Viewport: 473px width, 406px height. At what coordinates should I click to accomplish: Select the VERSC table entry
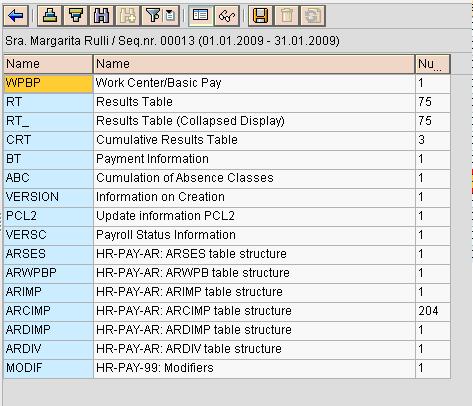tap(48, 235)
